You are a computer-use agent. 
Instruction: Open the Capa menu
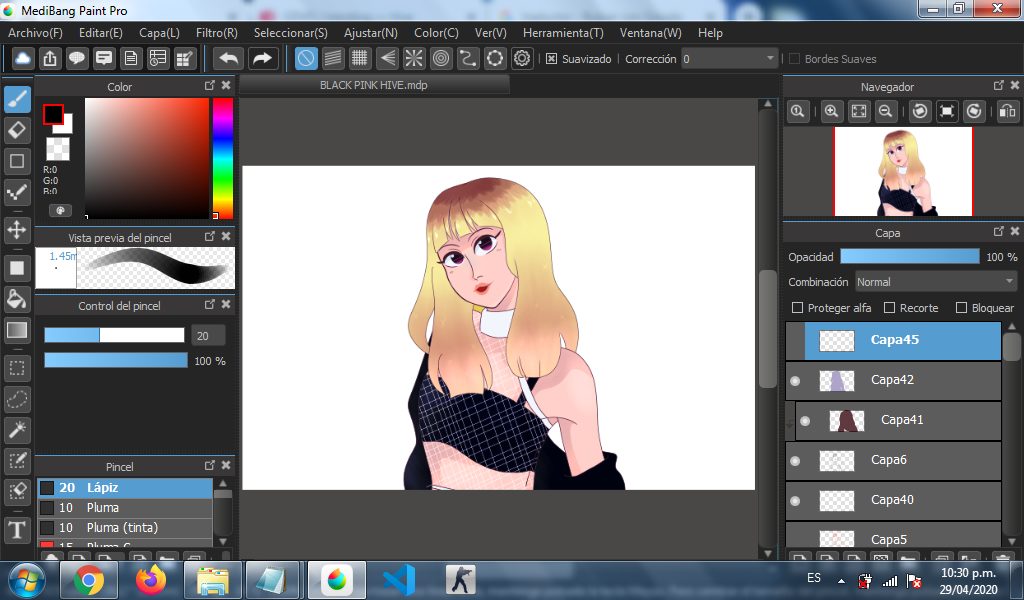click(159, 33)
